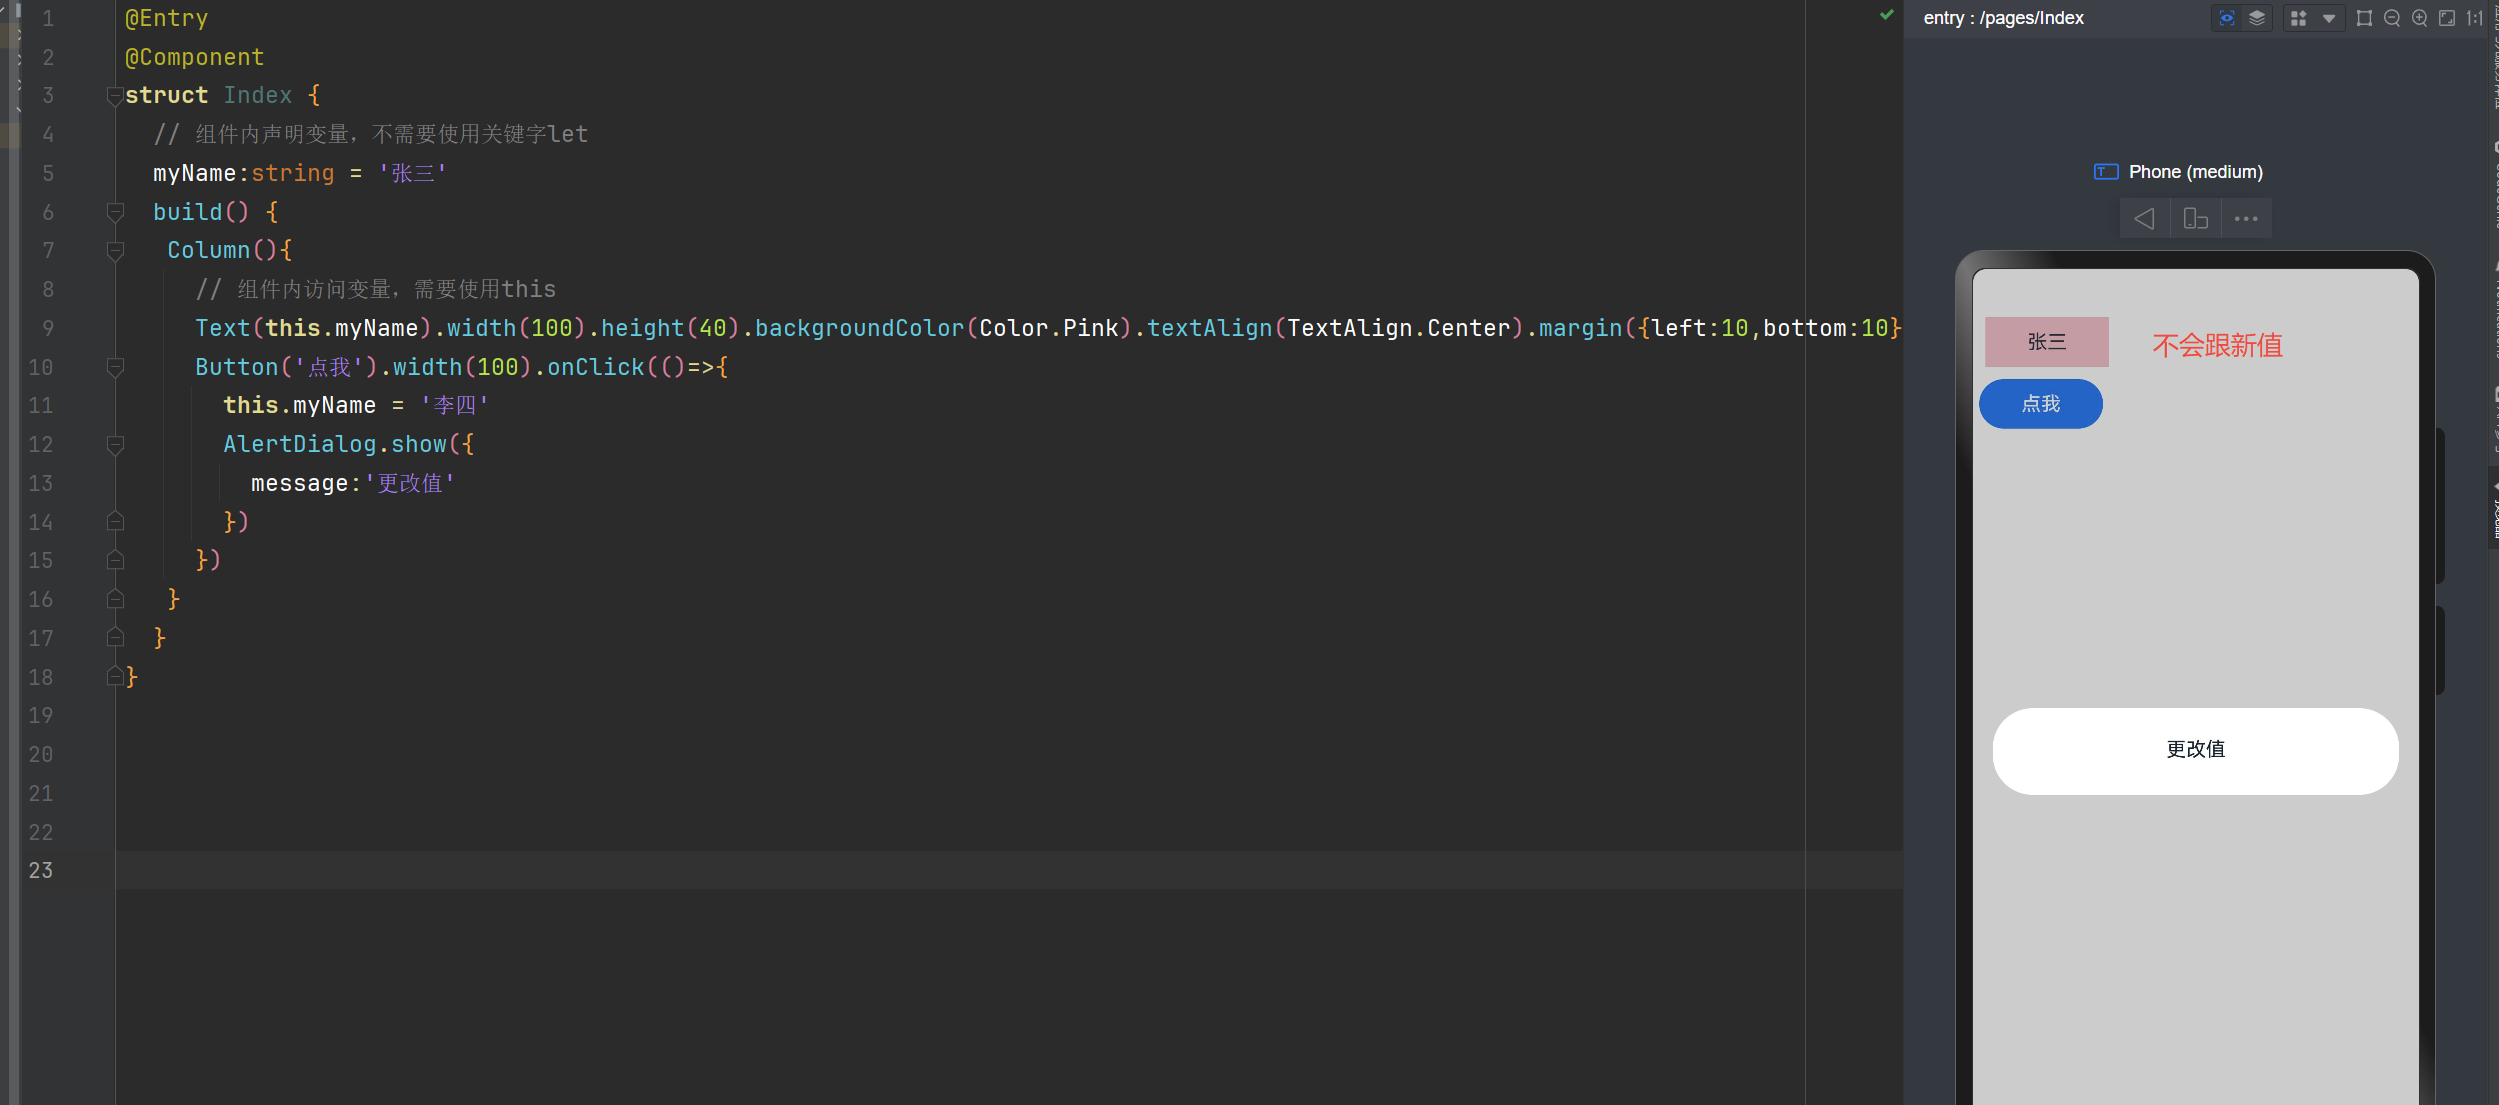This screenshot has height=1105, width=2499.
Task: Click the blue device type icon
Action: (x=2106, y=172)
